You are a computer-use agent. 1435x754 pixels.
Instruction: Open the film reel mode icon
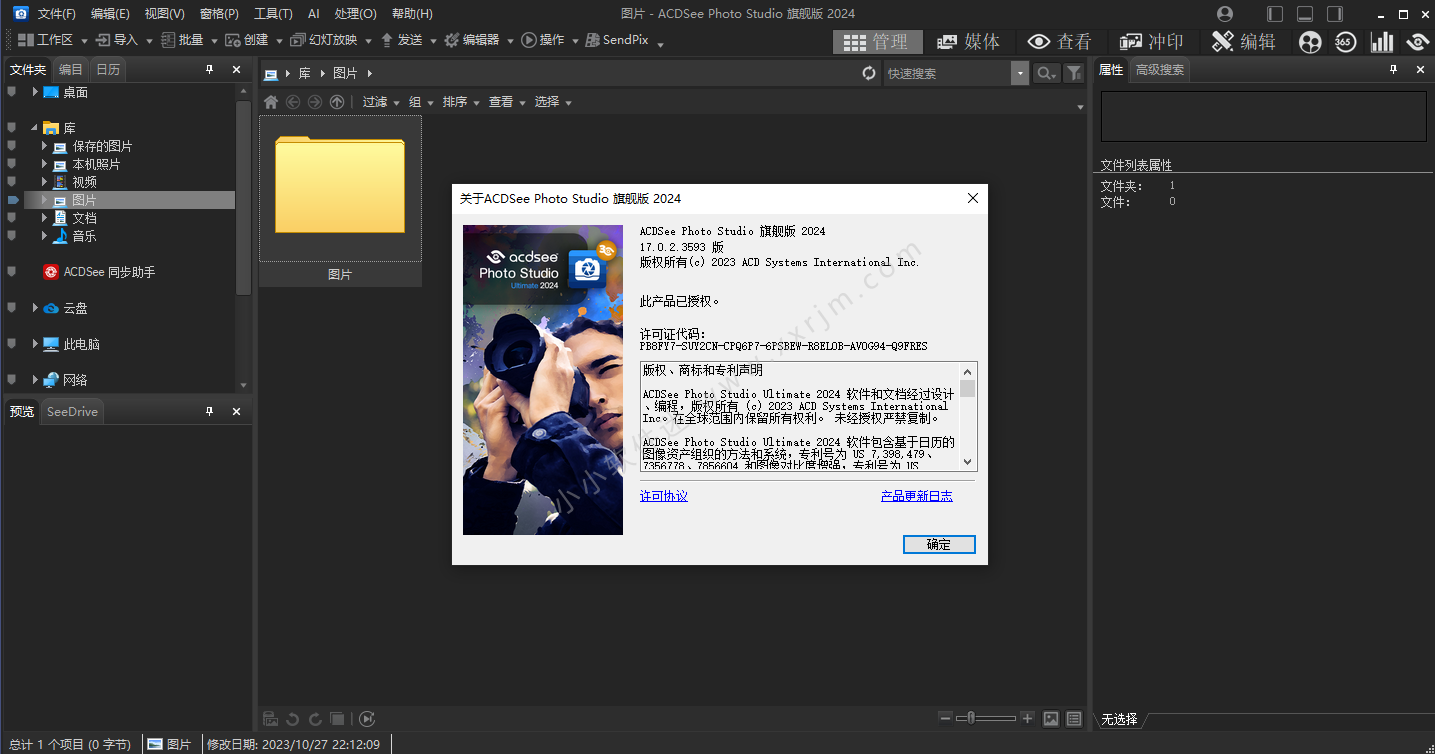coord(1310,41)
